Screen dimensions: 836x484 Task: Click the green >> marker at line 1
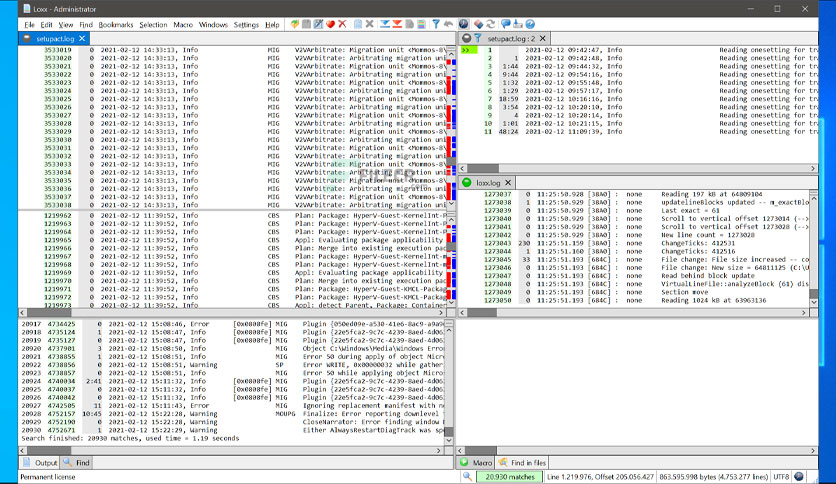click(x=469, y=50)
